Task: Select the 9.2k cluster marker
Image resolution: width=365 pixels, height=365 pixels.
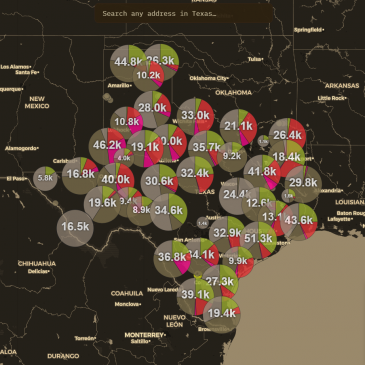Action: 232,157
